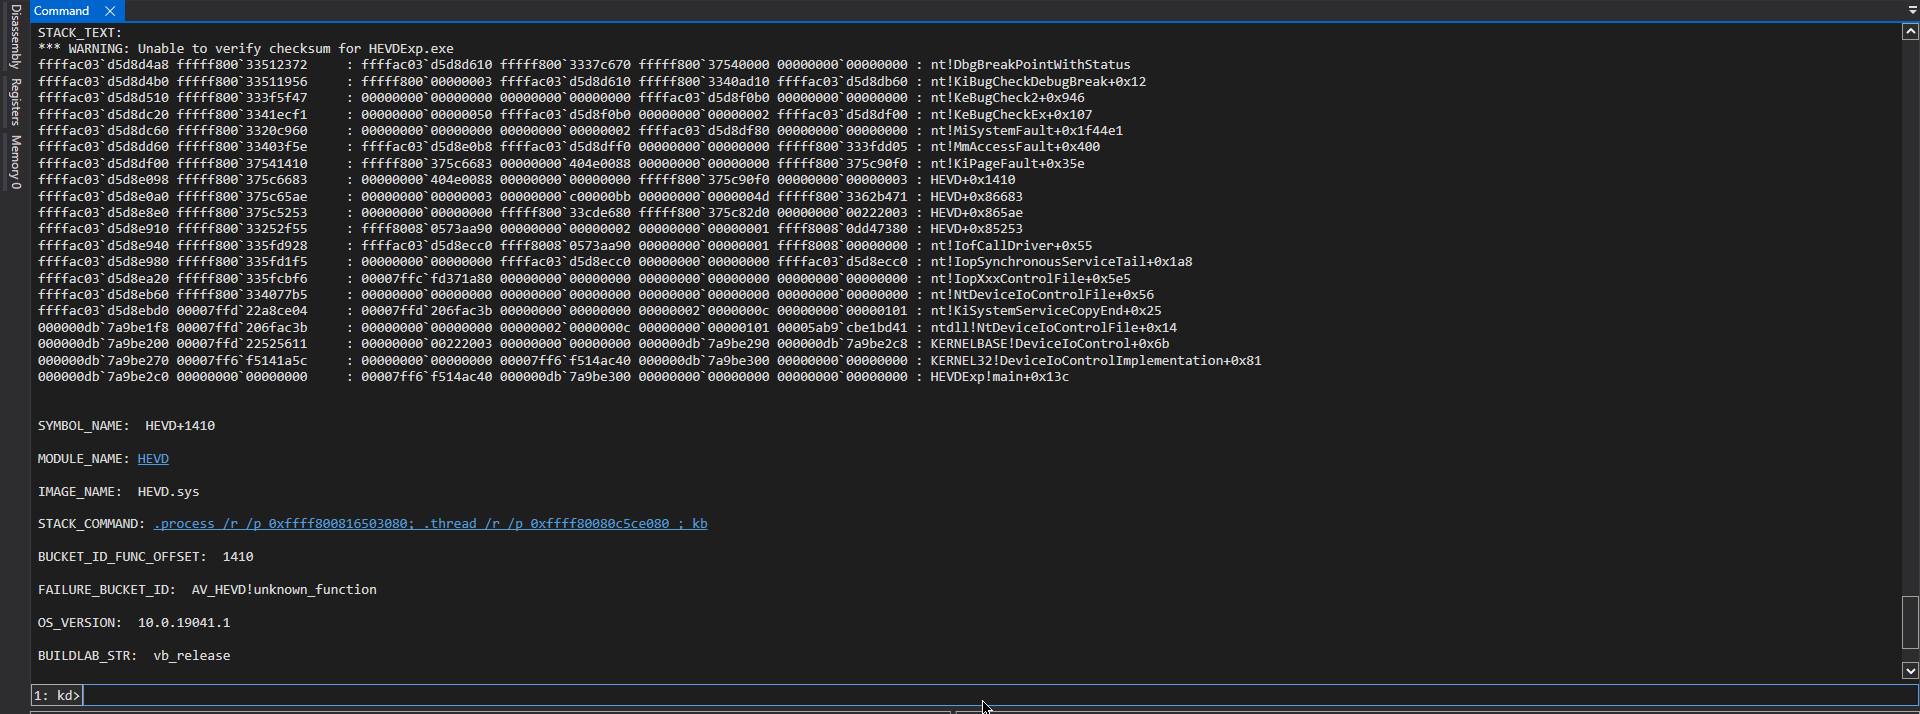Click the nt!MiSystemFault+0x1f44e1 stack frame

point(1026,131)
